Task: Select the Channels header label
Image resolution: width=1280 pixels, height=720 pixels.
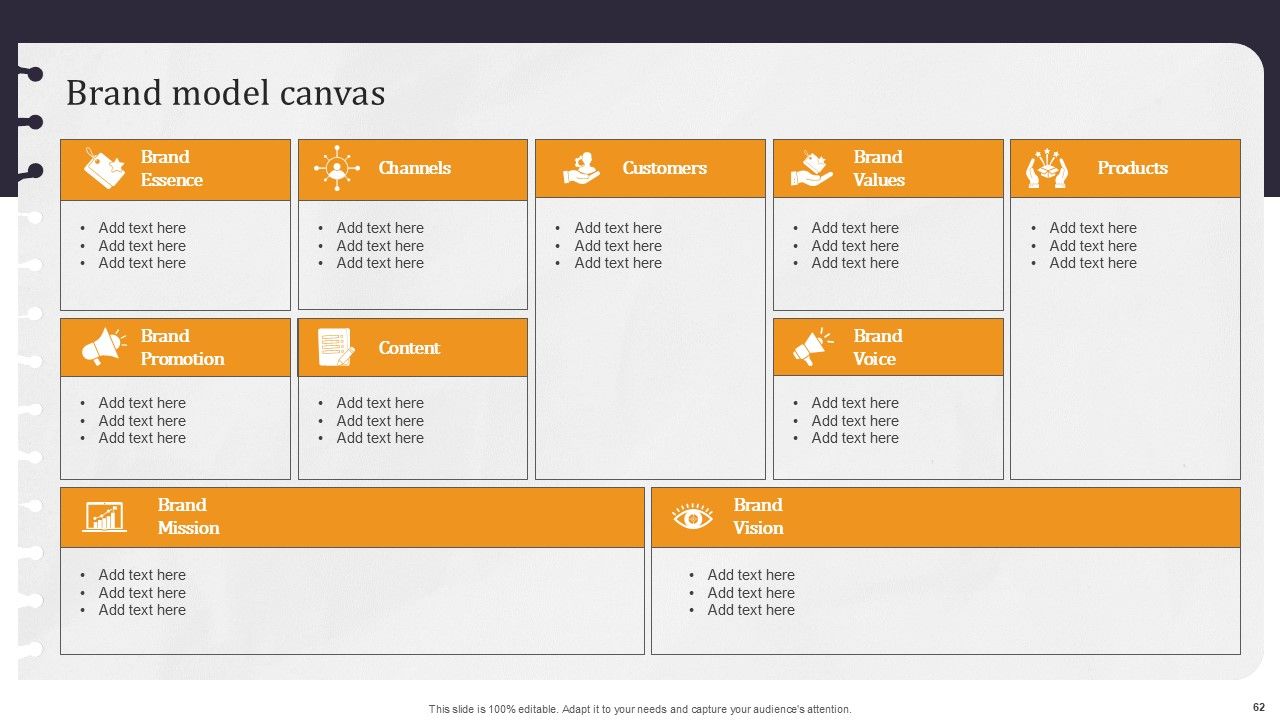Action: tap(414, 168)
